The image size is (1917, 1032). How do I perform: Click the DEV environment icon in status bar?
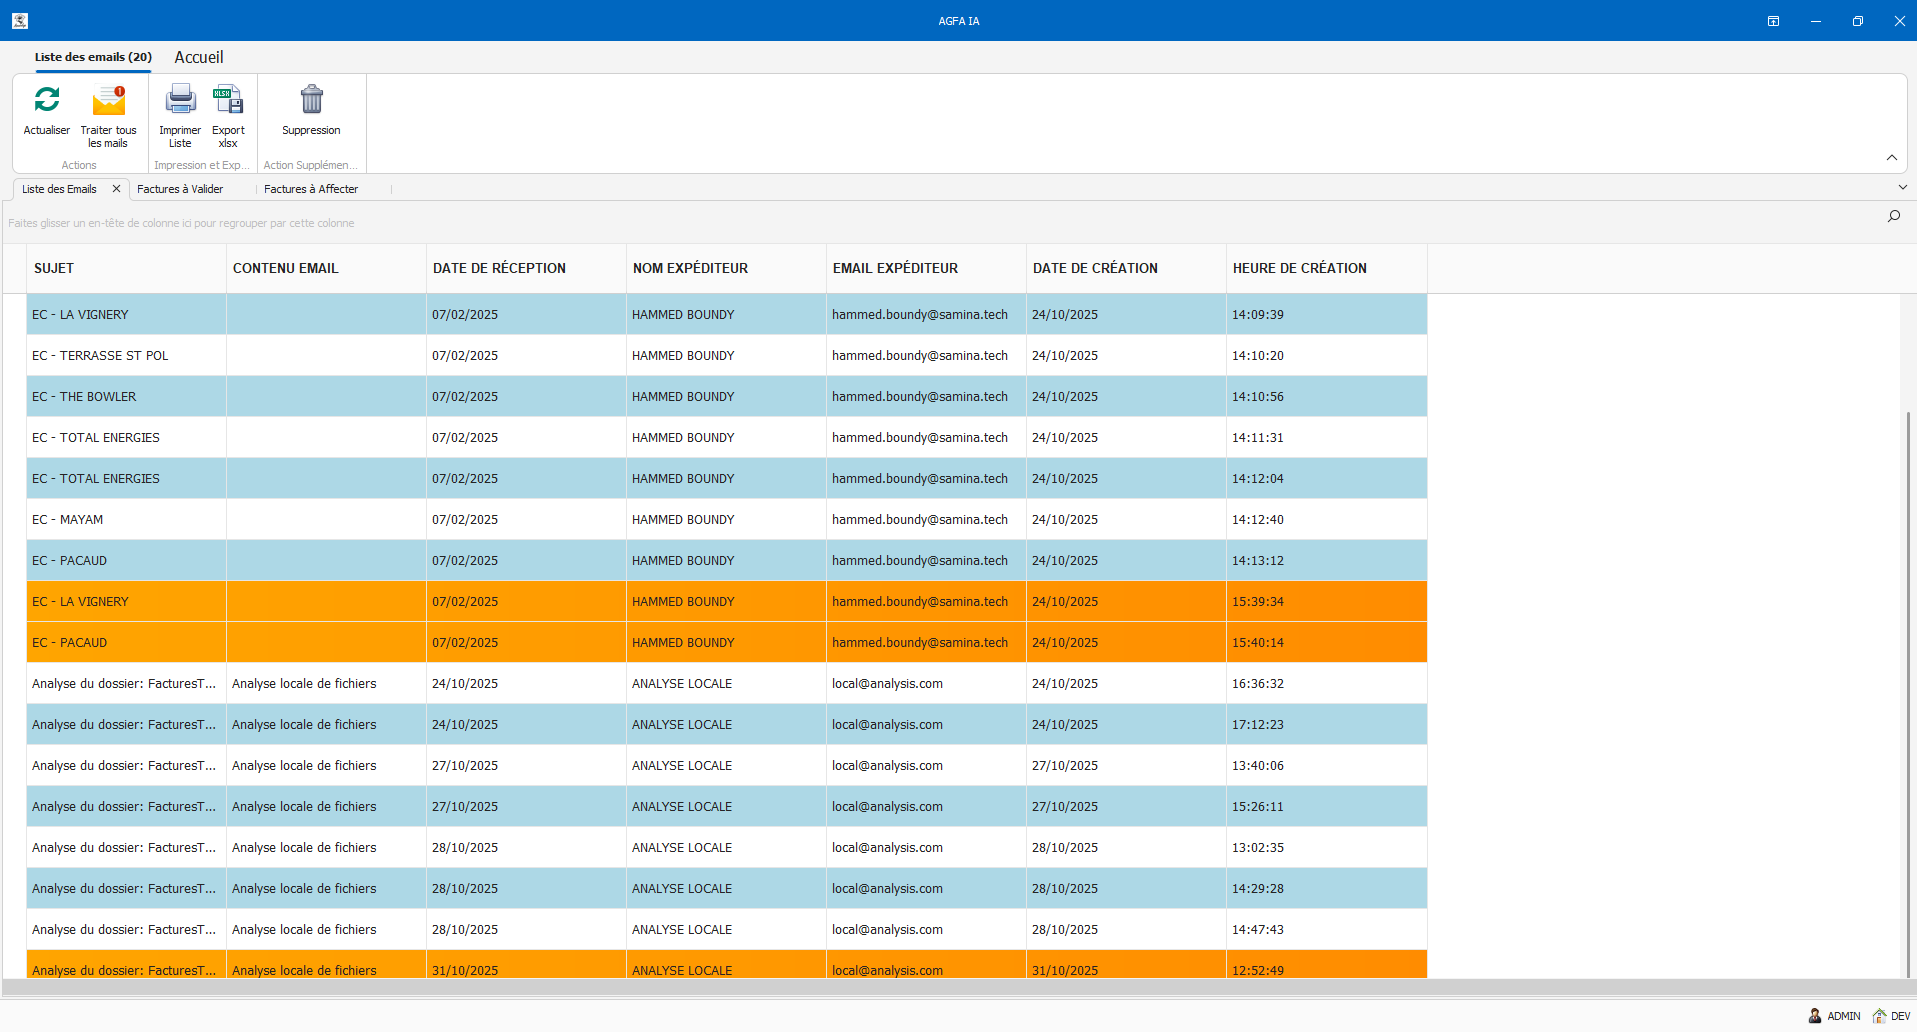pos(1879,1016)
